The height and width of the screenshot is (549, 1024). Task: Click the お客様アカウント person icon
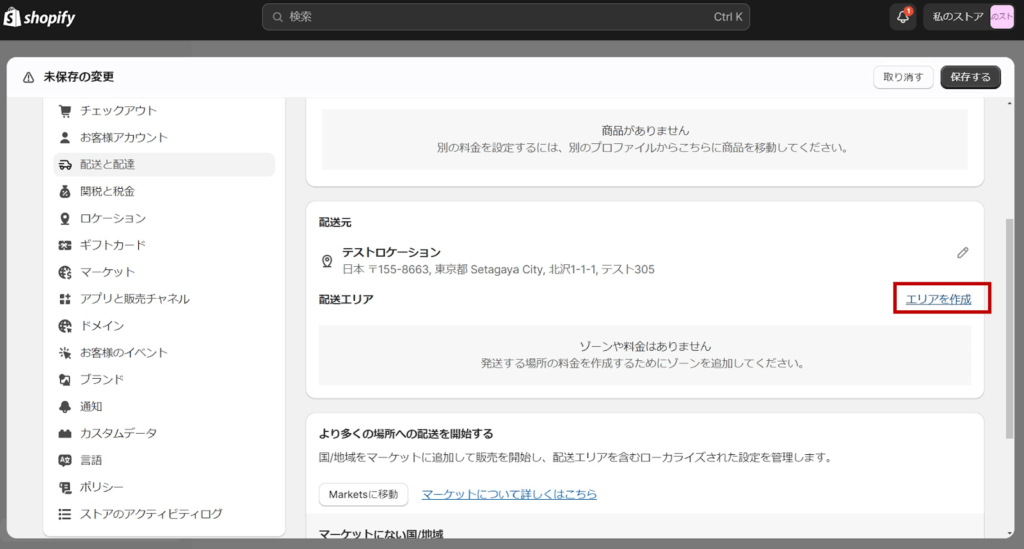point(65,138)
